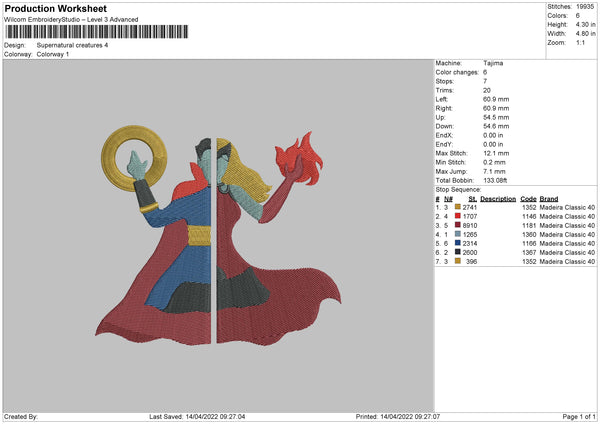Click the dark red swatch in stop 3
This screenshot has height=424, width=600.
click(x=458, y=224)
